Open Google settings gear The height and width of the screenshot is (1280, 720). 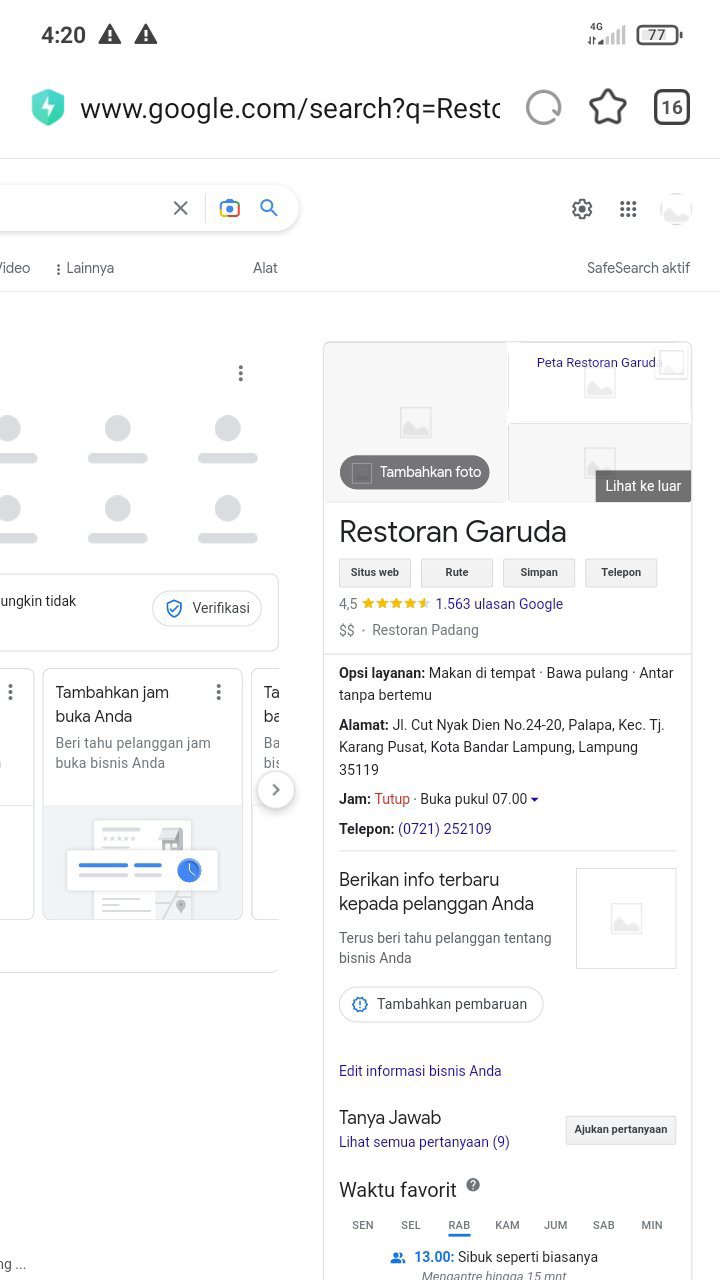click(582, 209)
